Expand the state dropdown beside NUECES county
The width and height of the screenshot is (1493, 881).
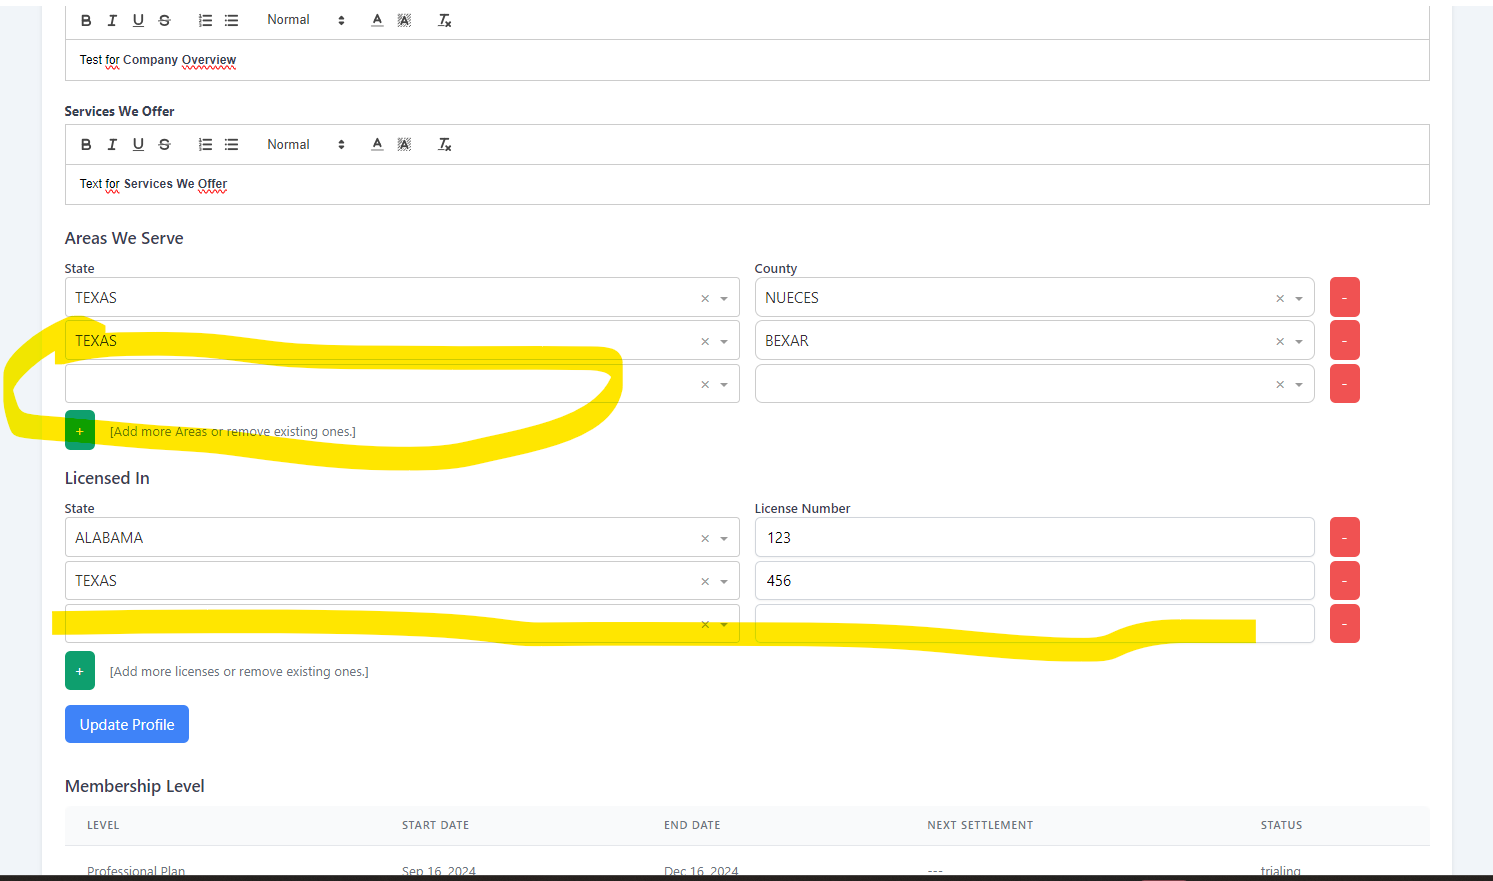[x=724, y=298]
